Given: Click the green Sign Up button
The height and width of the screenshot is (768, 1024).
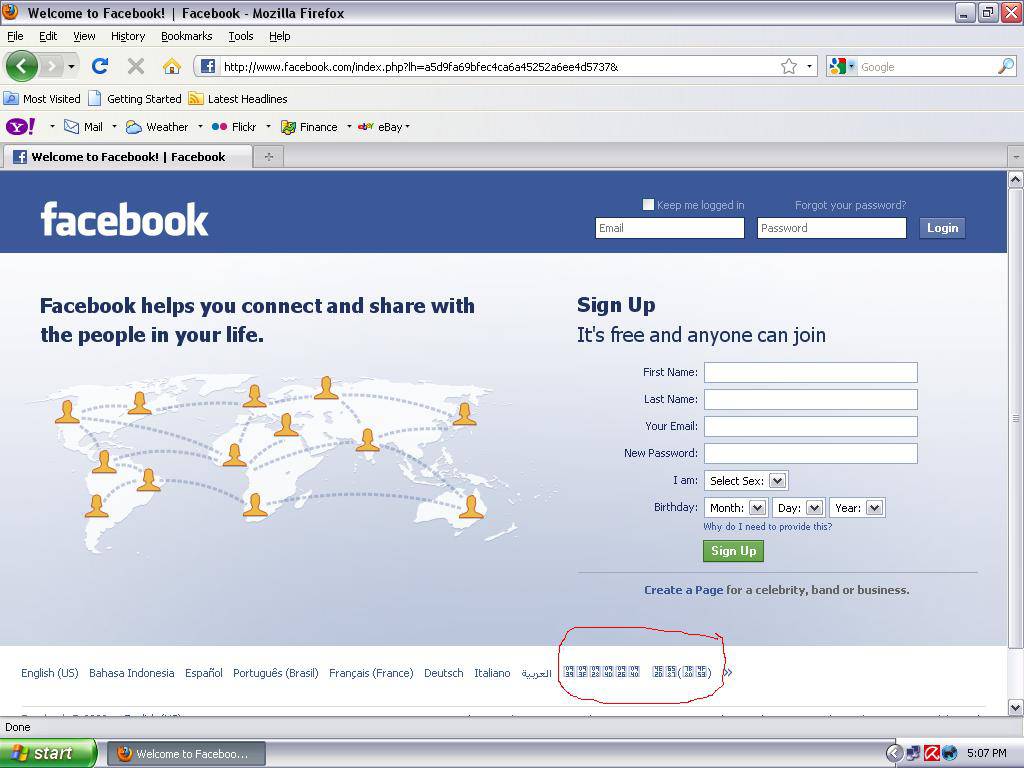Looking at the screenshot, I should tap(733, 551).
